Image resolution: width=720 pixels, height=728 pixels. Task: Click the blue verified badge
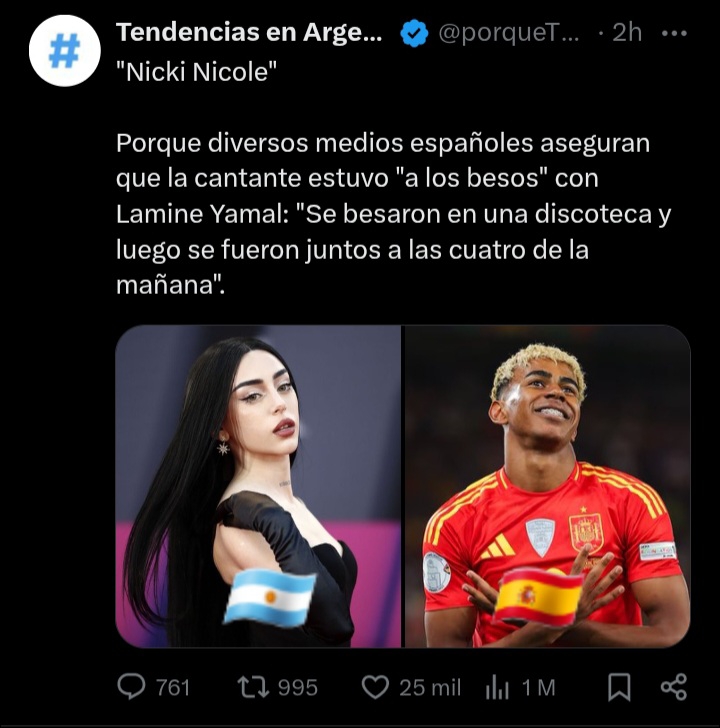[x=414, y=33]
